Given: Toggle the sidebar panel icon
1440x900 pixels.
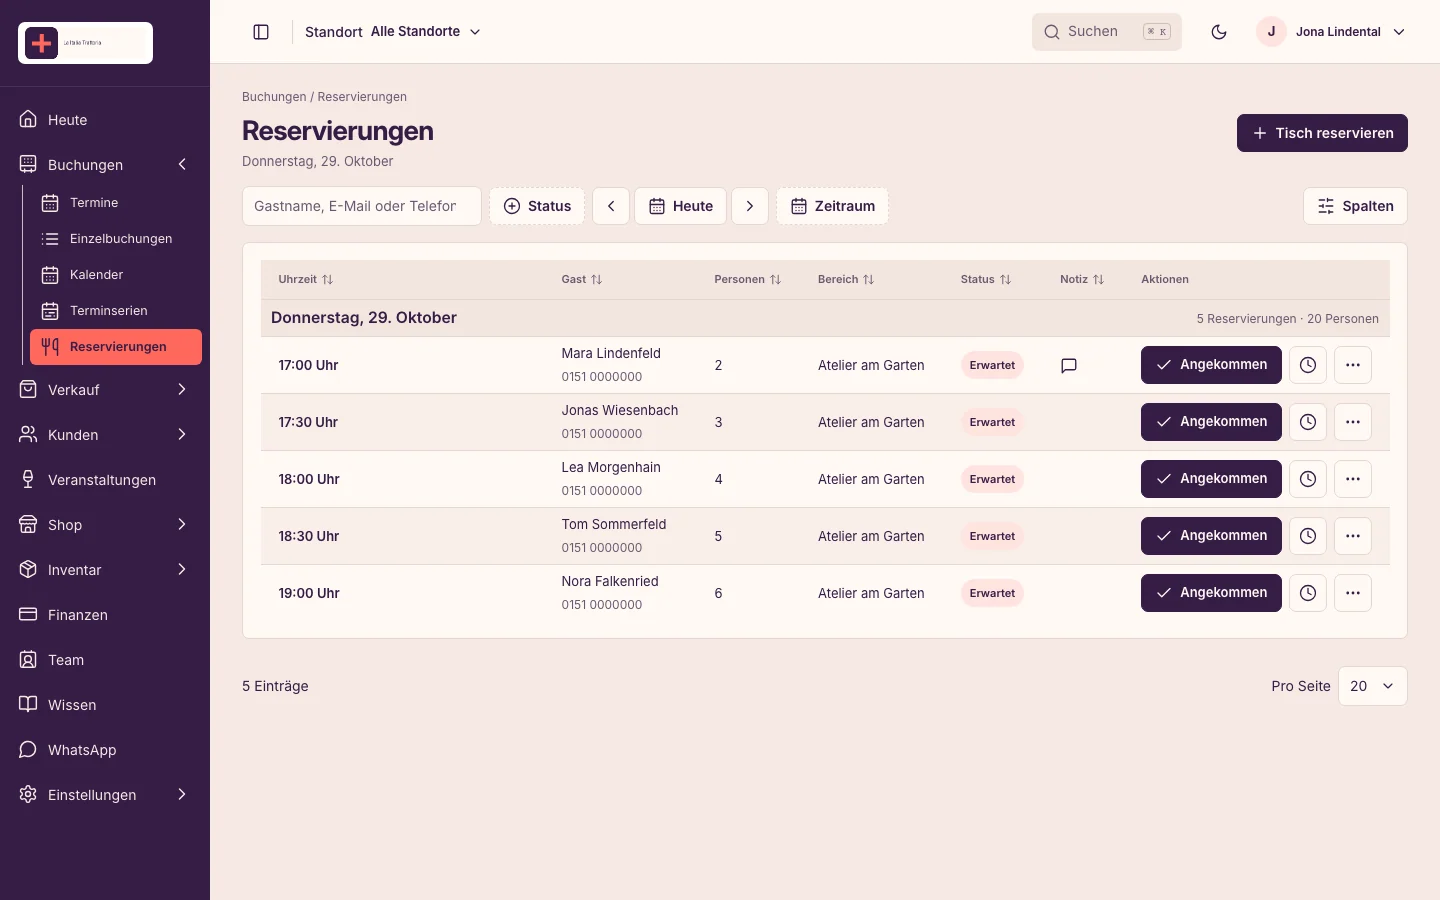Looking at the screenshot, I should click(x=261, y=32).
